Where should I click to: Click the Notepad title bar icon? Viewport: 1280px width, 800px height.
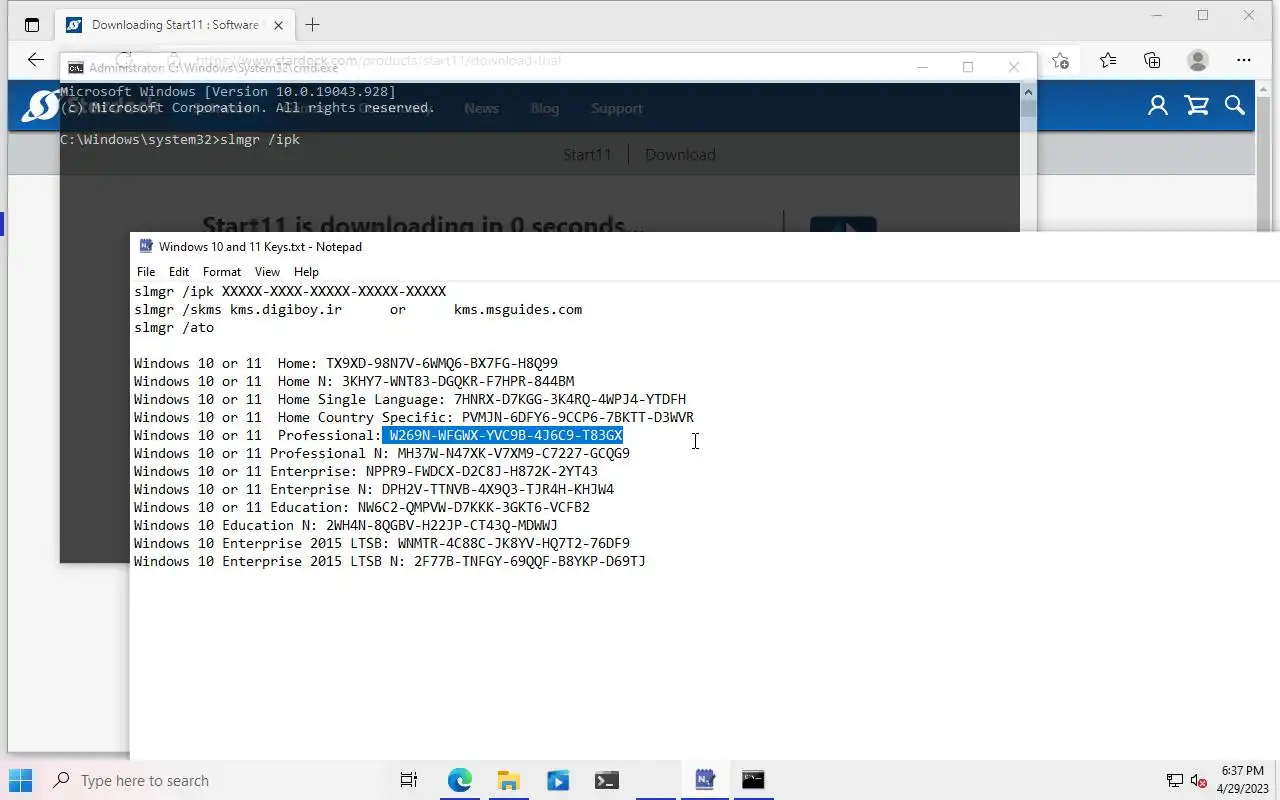click(146, 246)
